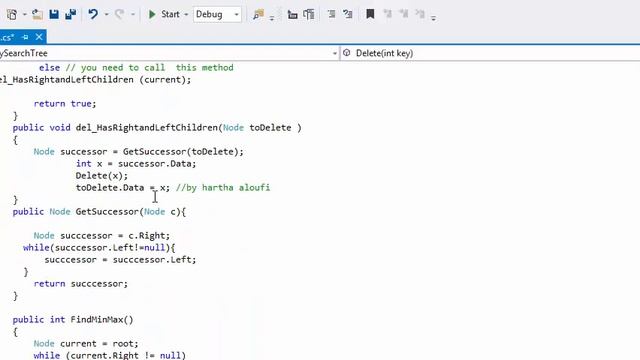Viewport: 640px width, 360px height.
Task: Click the Decrease Indent toolbar icon
Action: point(292,15)
